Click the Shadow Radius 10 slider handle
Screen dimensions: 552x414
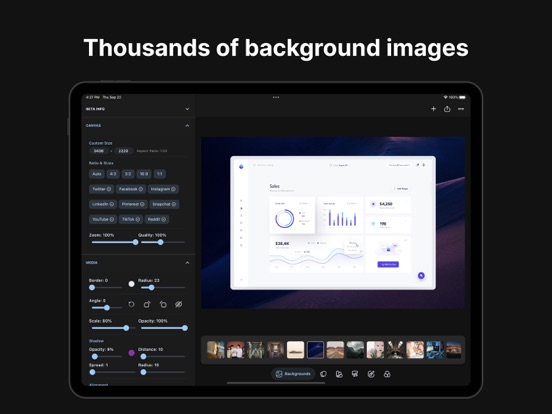coord(144,372)
